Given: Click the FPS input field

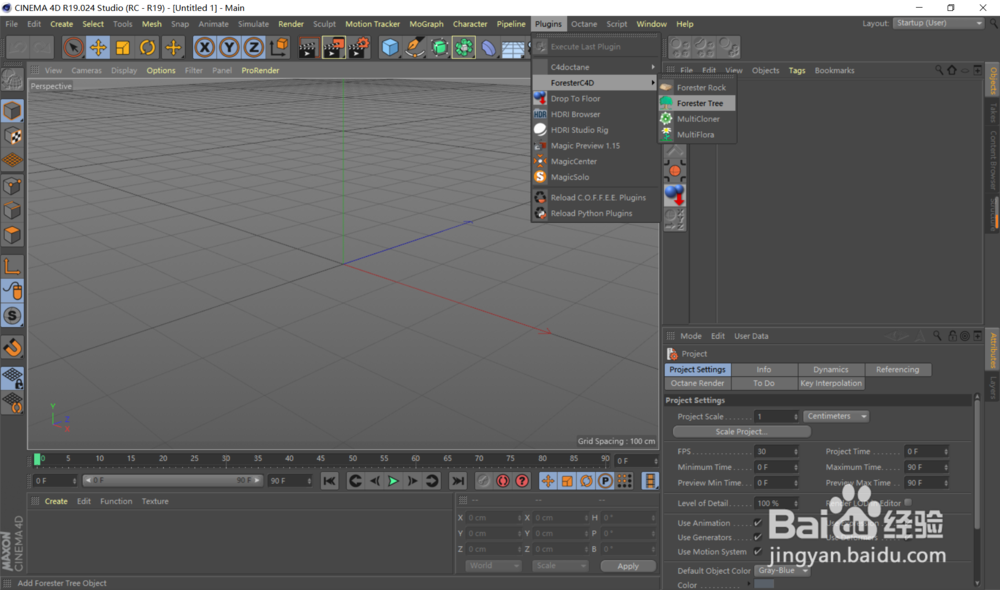Looking at the screenshot, I should (x=776, y=452).
